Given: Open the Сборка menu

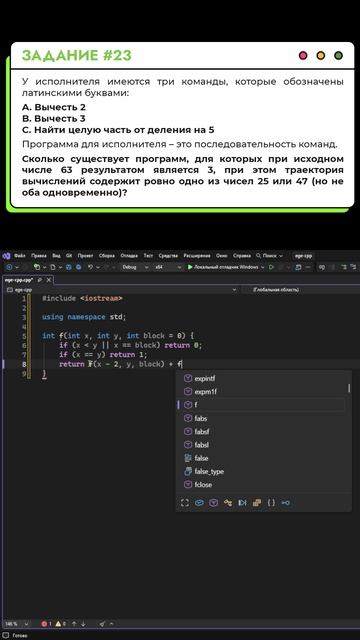Looking at the screenshot, I should tap(107, 256).
